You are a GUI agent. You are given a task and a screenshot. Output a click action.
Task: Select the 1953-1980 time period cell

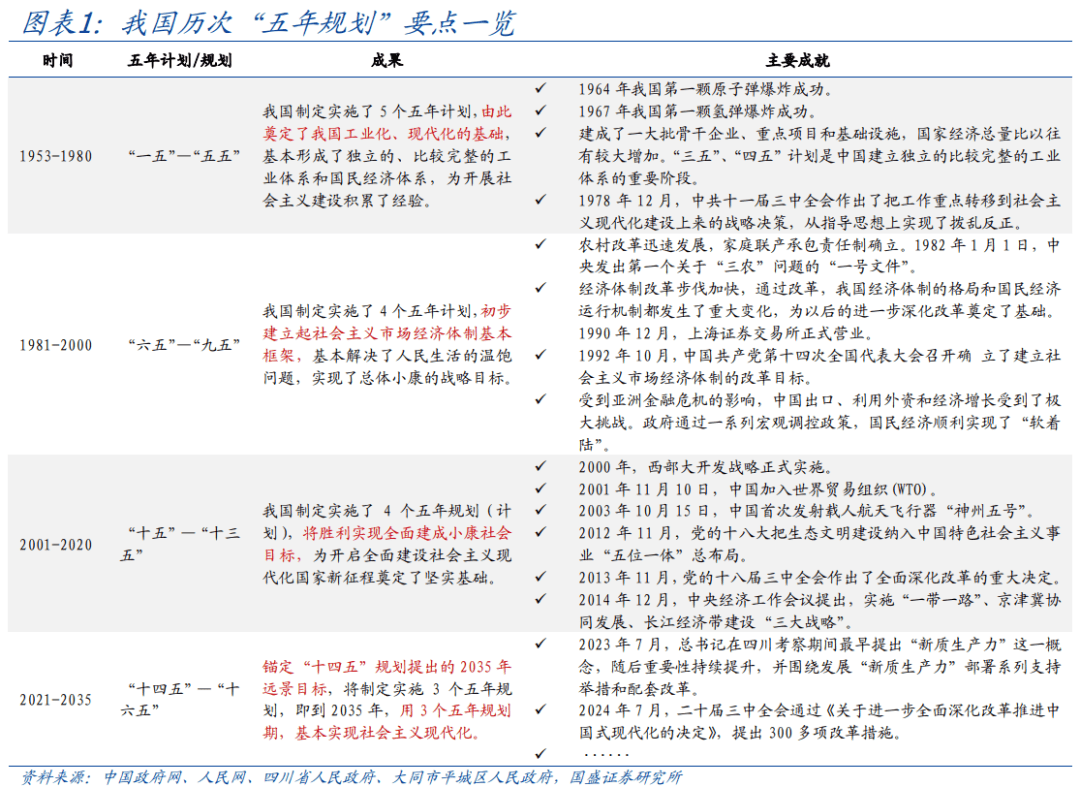click(x=56, y=156)
